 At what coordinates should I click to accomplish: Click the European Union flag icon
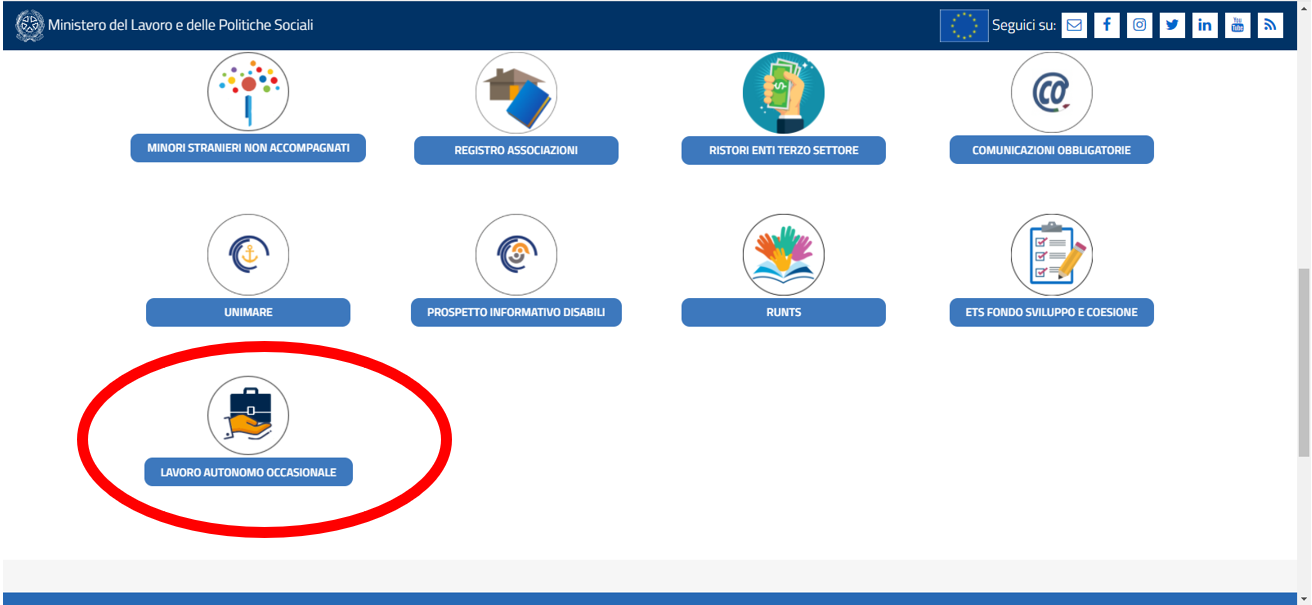pos(964,25)
